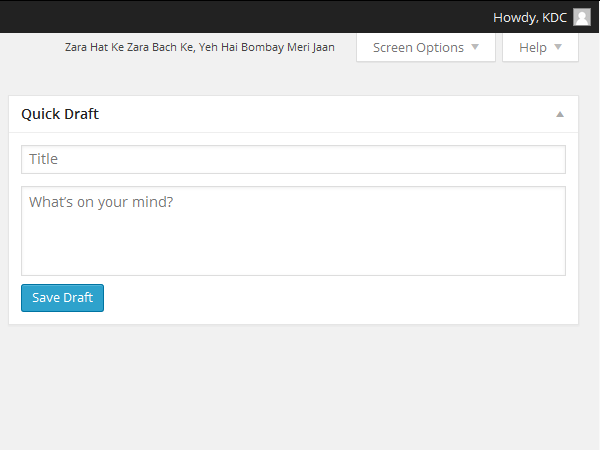
Task: Click empty middle of Quick Draft header bar
Action: click(320, 114)
